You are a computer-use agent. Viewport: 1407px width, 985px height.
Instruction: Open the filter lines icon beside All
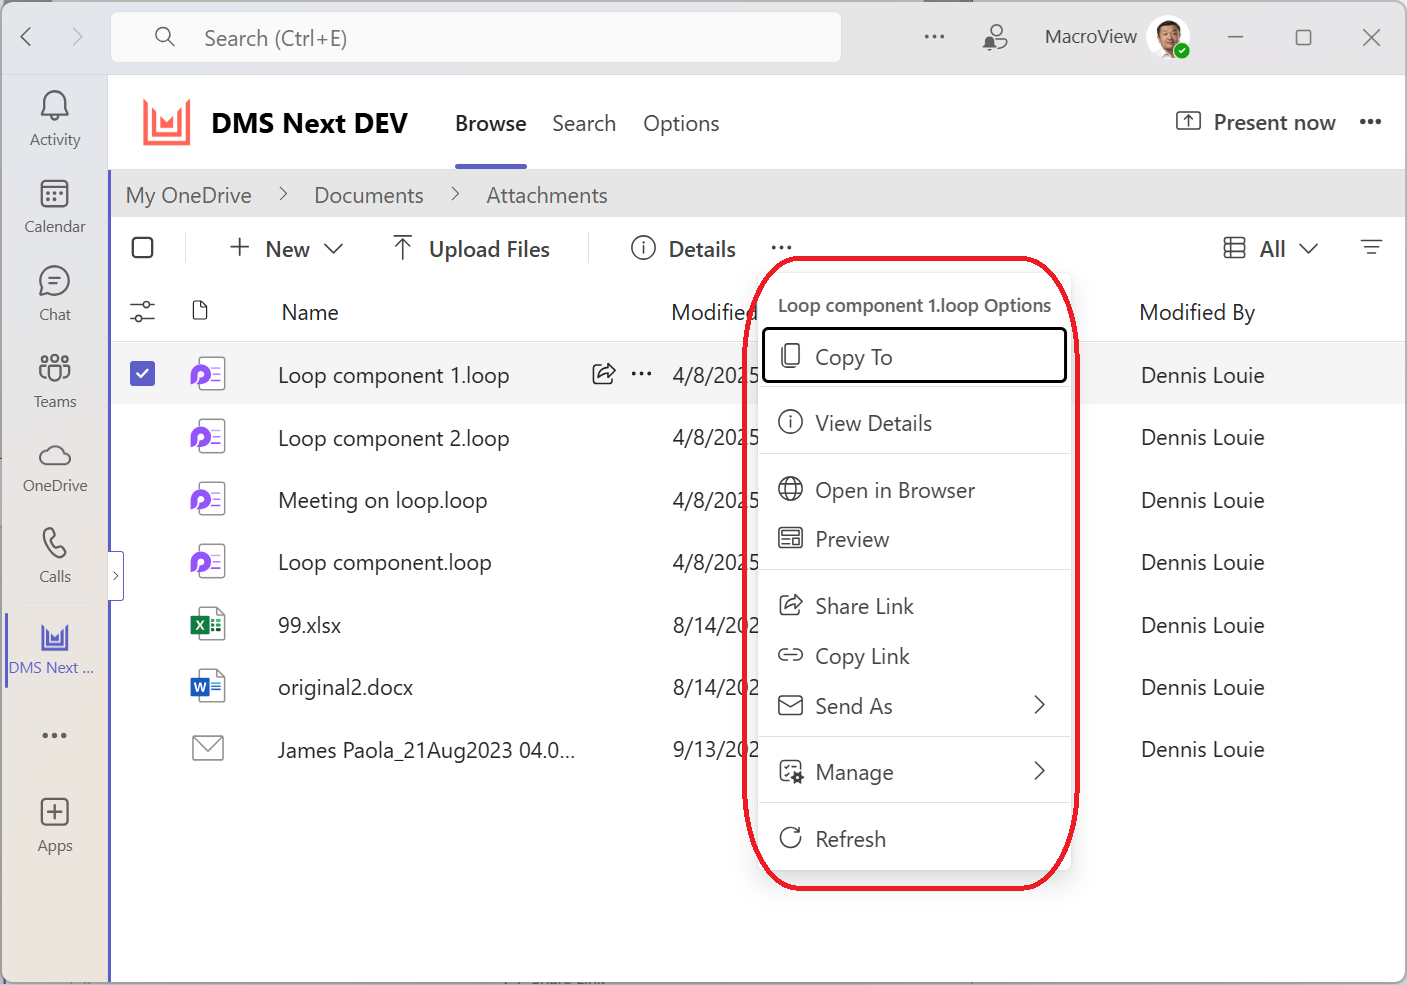tap(1371, 248)
